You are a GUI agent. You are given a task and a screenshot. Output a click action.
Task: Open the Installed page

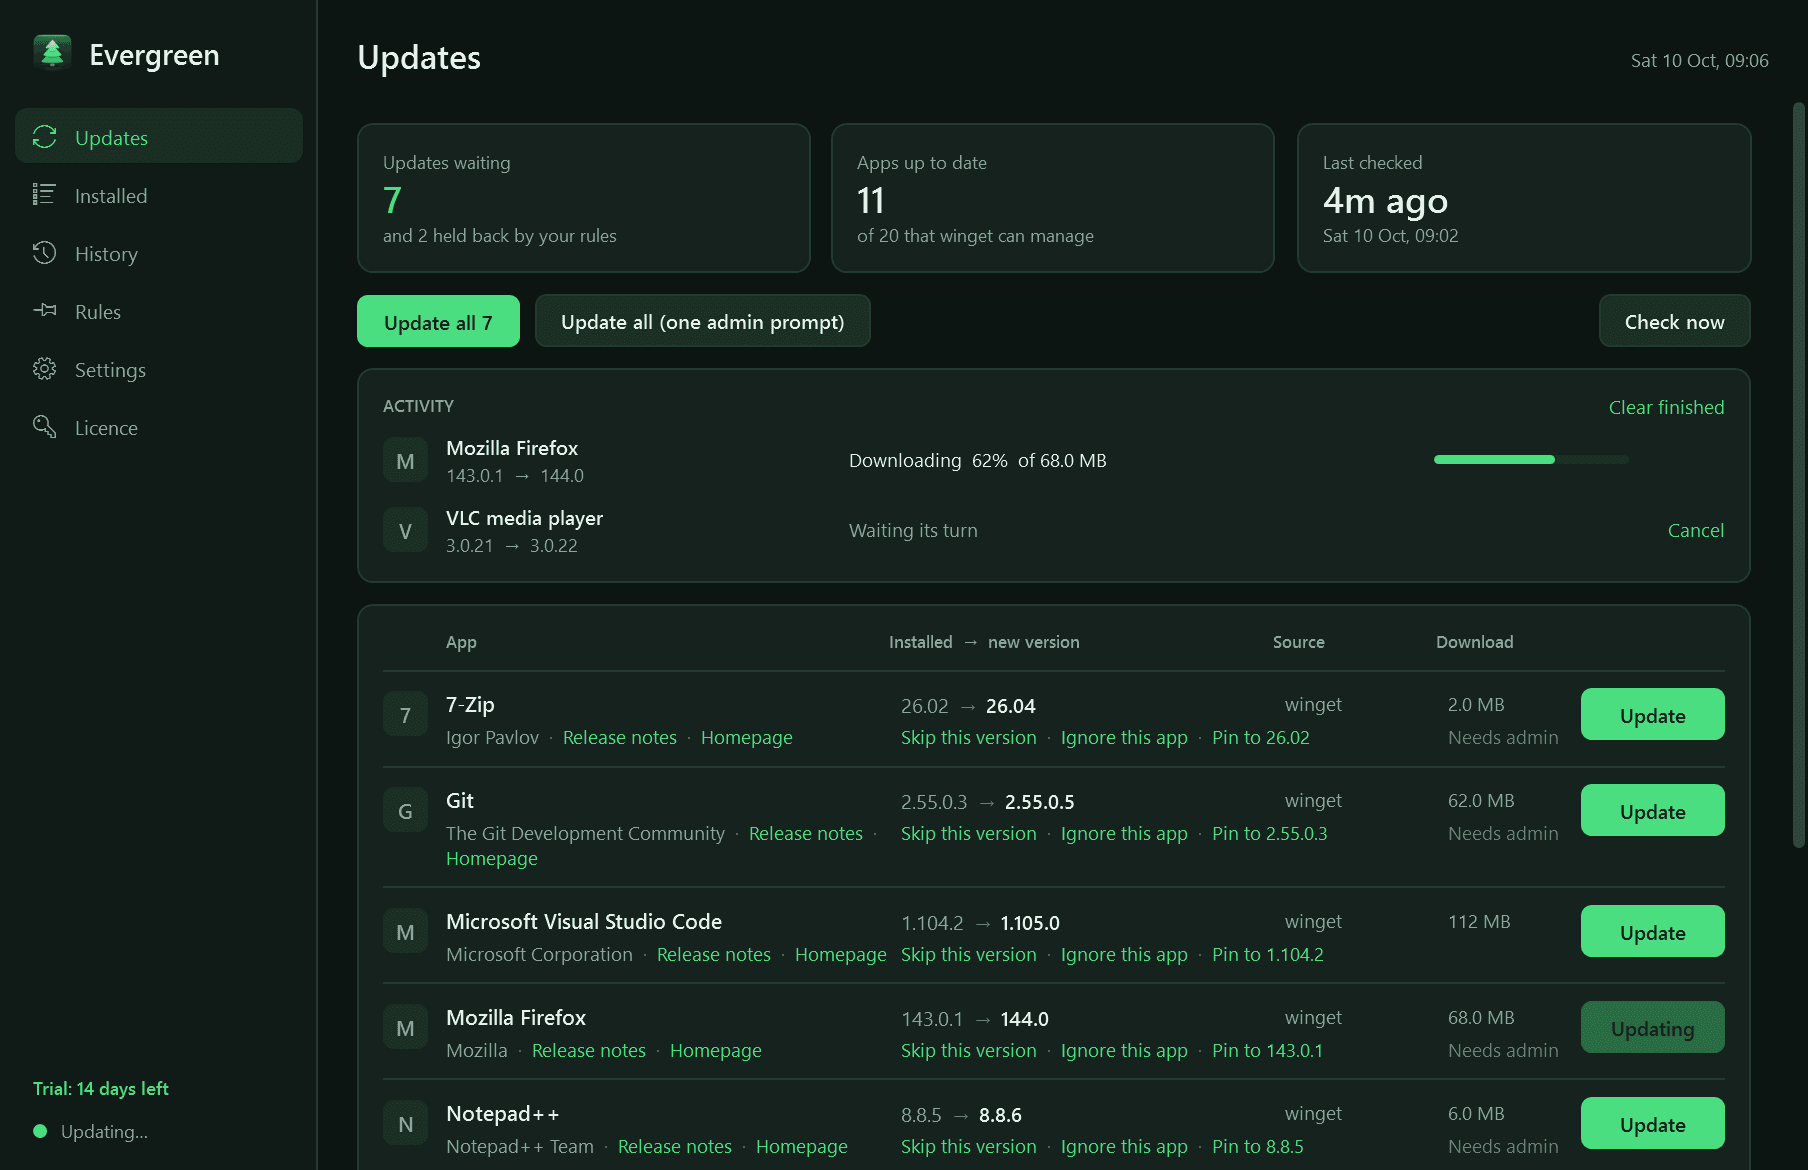coord(159,195)
